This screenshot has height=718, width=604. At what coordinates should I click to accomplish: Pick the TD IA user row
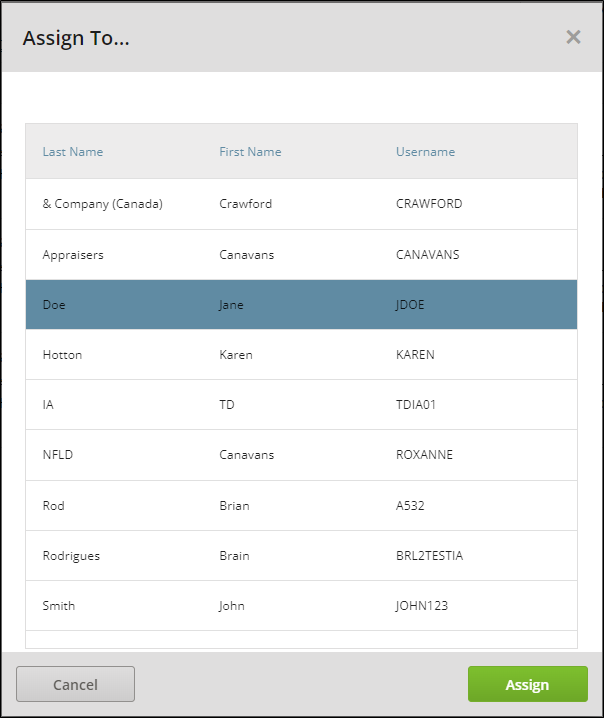(x=301, y=405)
